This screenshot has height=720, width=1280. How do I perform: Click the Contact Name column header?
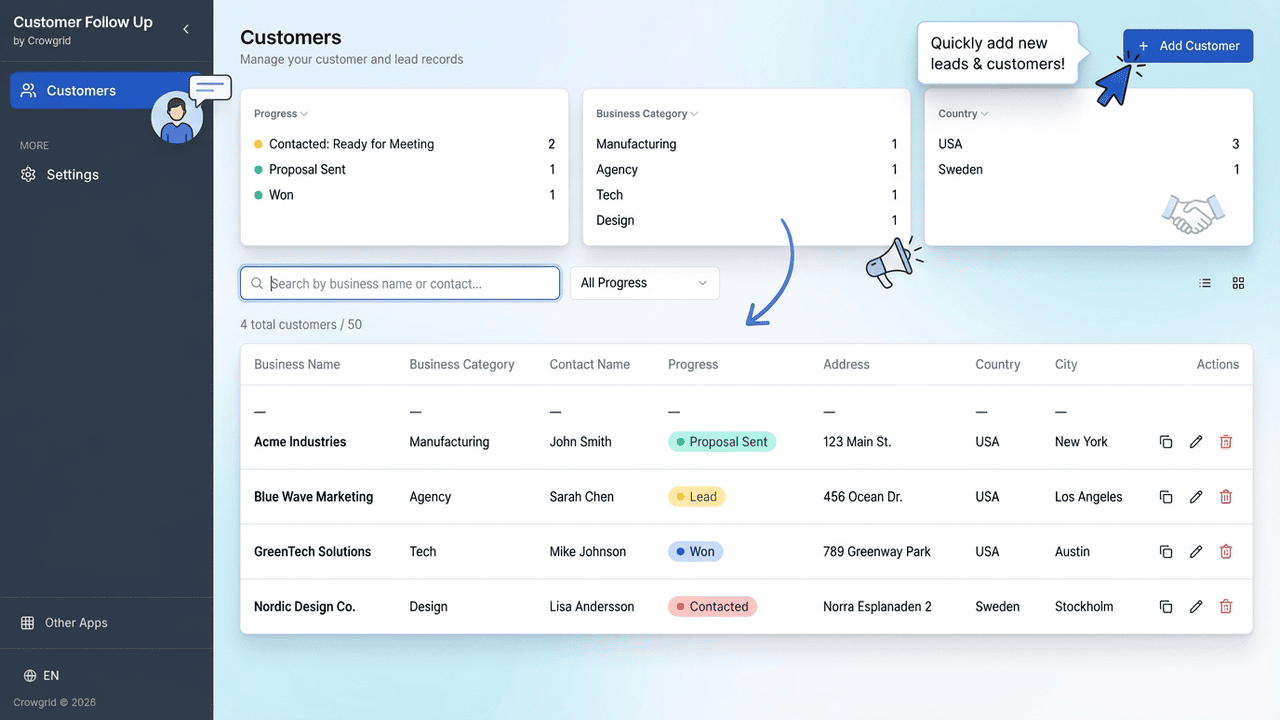point(590,364)
